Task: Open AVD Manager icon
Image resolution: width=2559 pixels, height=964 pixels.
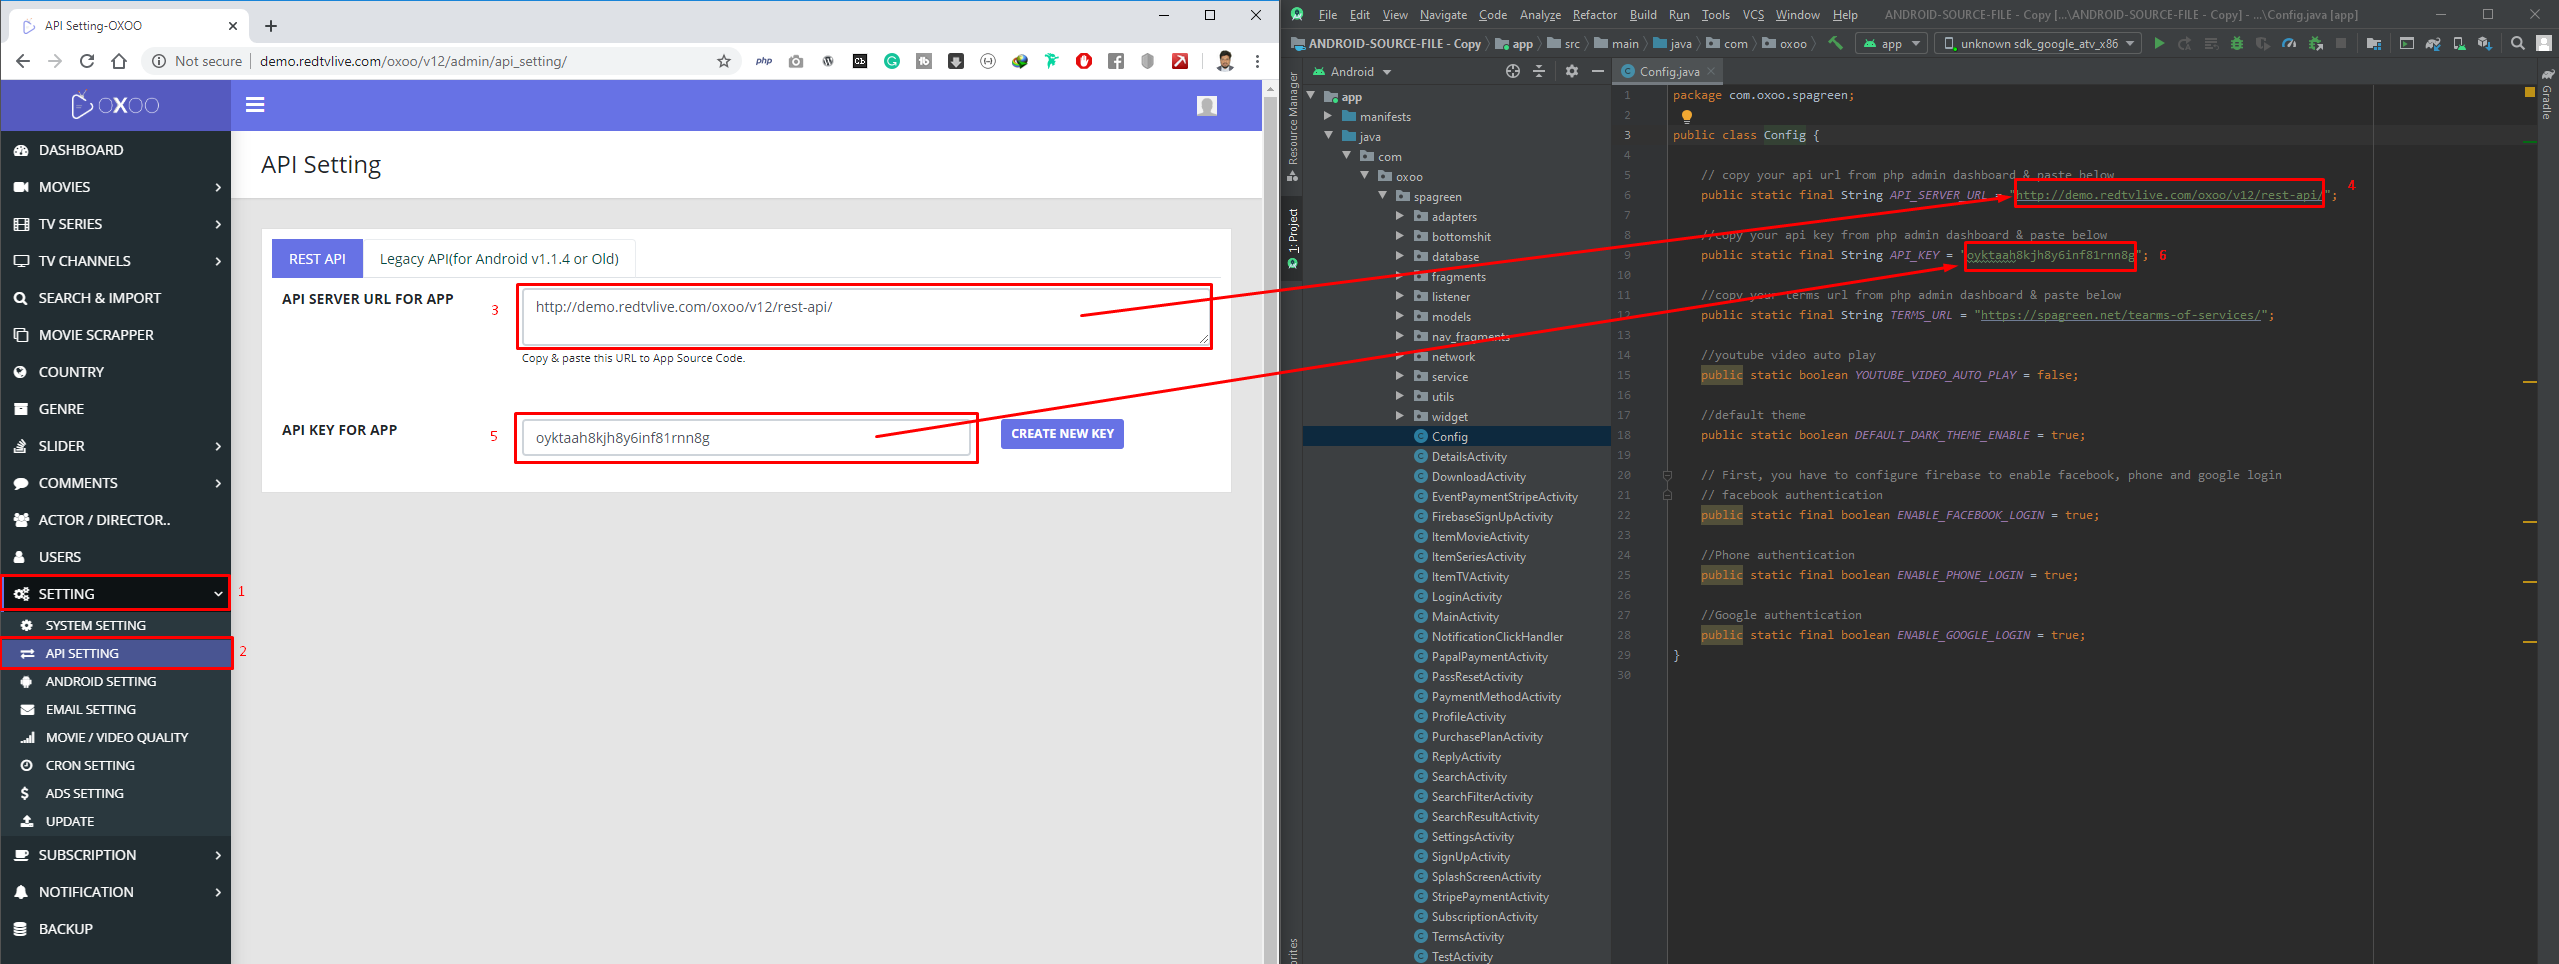Action: 2459,43
